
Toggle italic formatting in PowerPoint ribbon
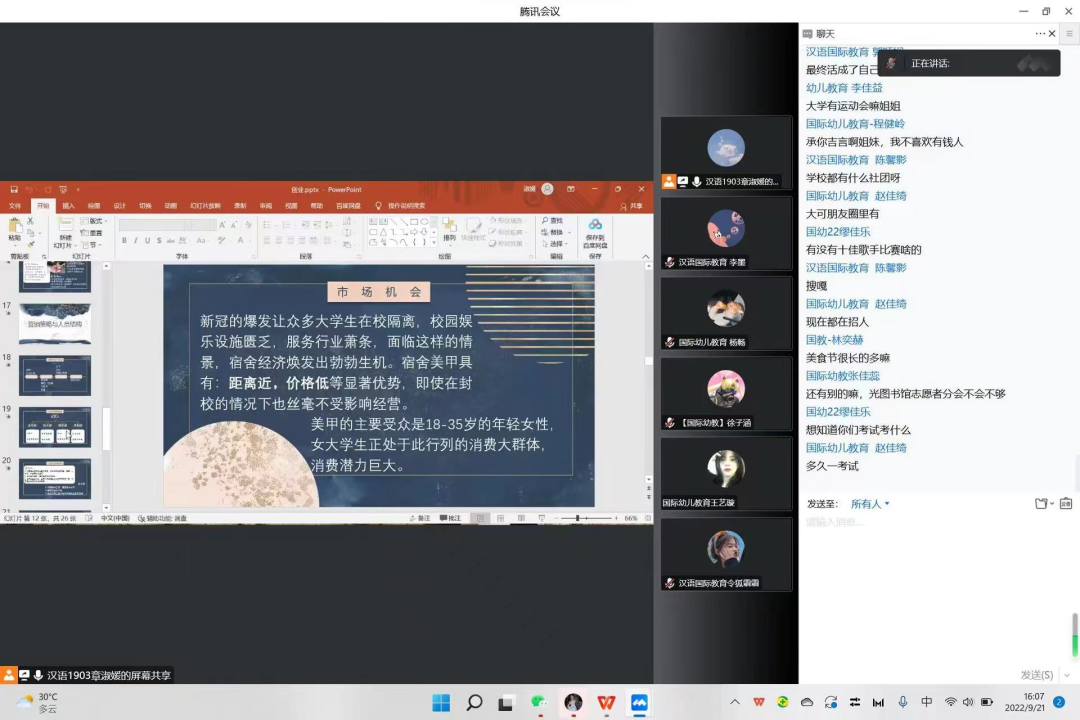(136, 240)
